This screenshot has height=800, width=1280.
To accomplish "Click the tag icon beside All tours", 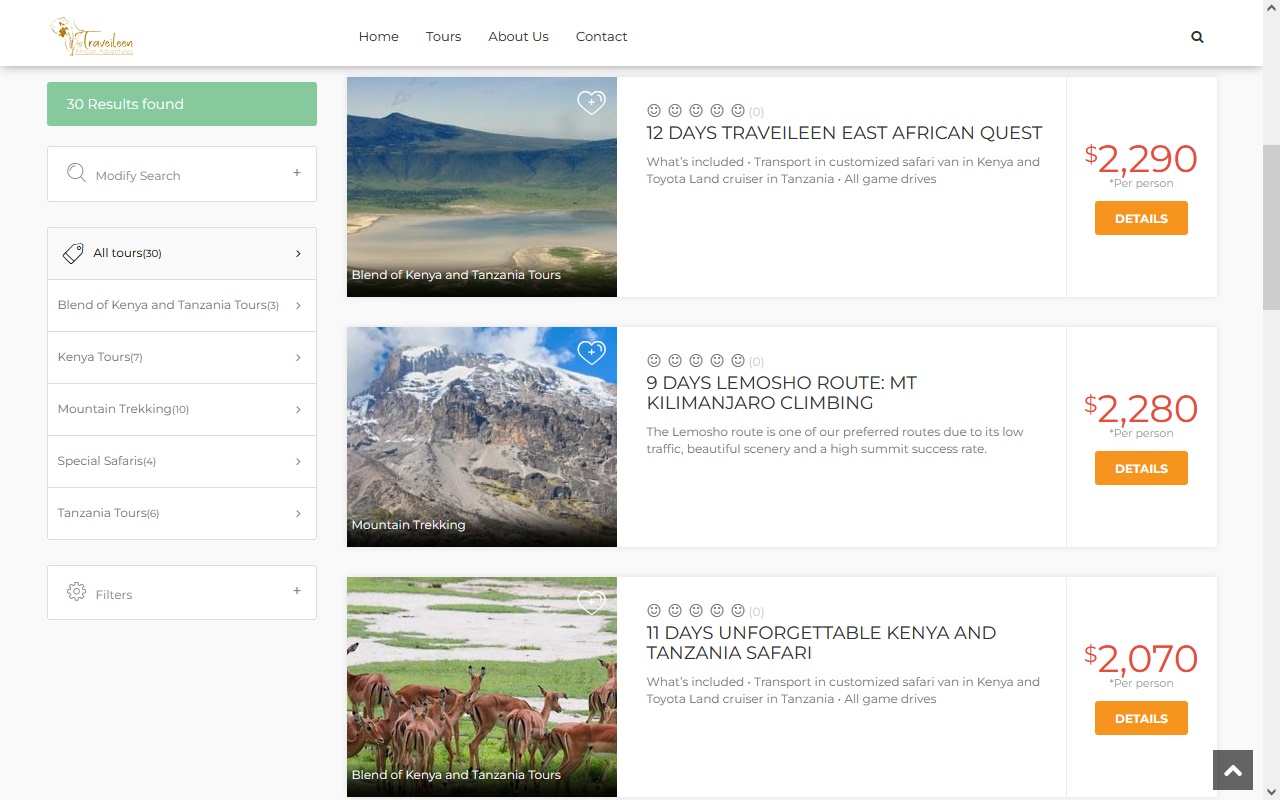I will pos(73,253).
